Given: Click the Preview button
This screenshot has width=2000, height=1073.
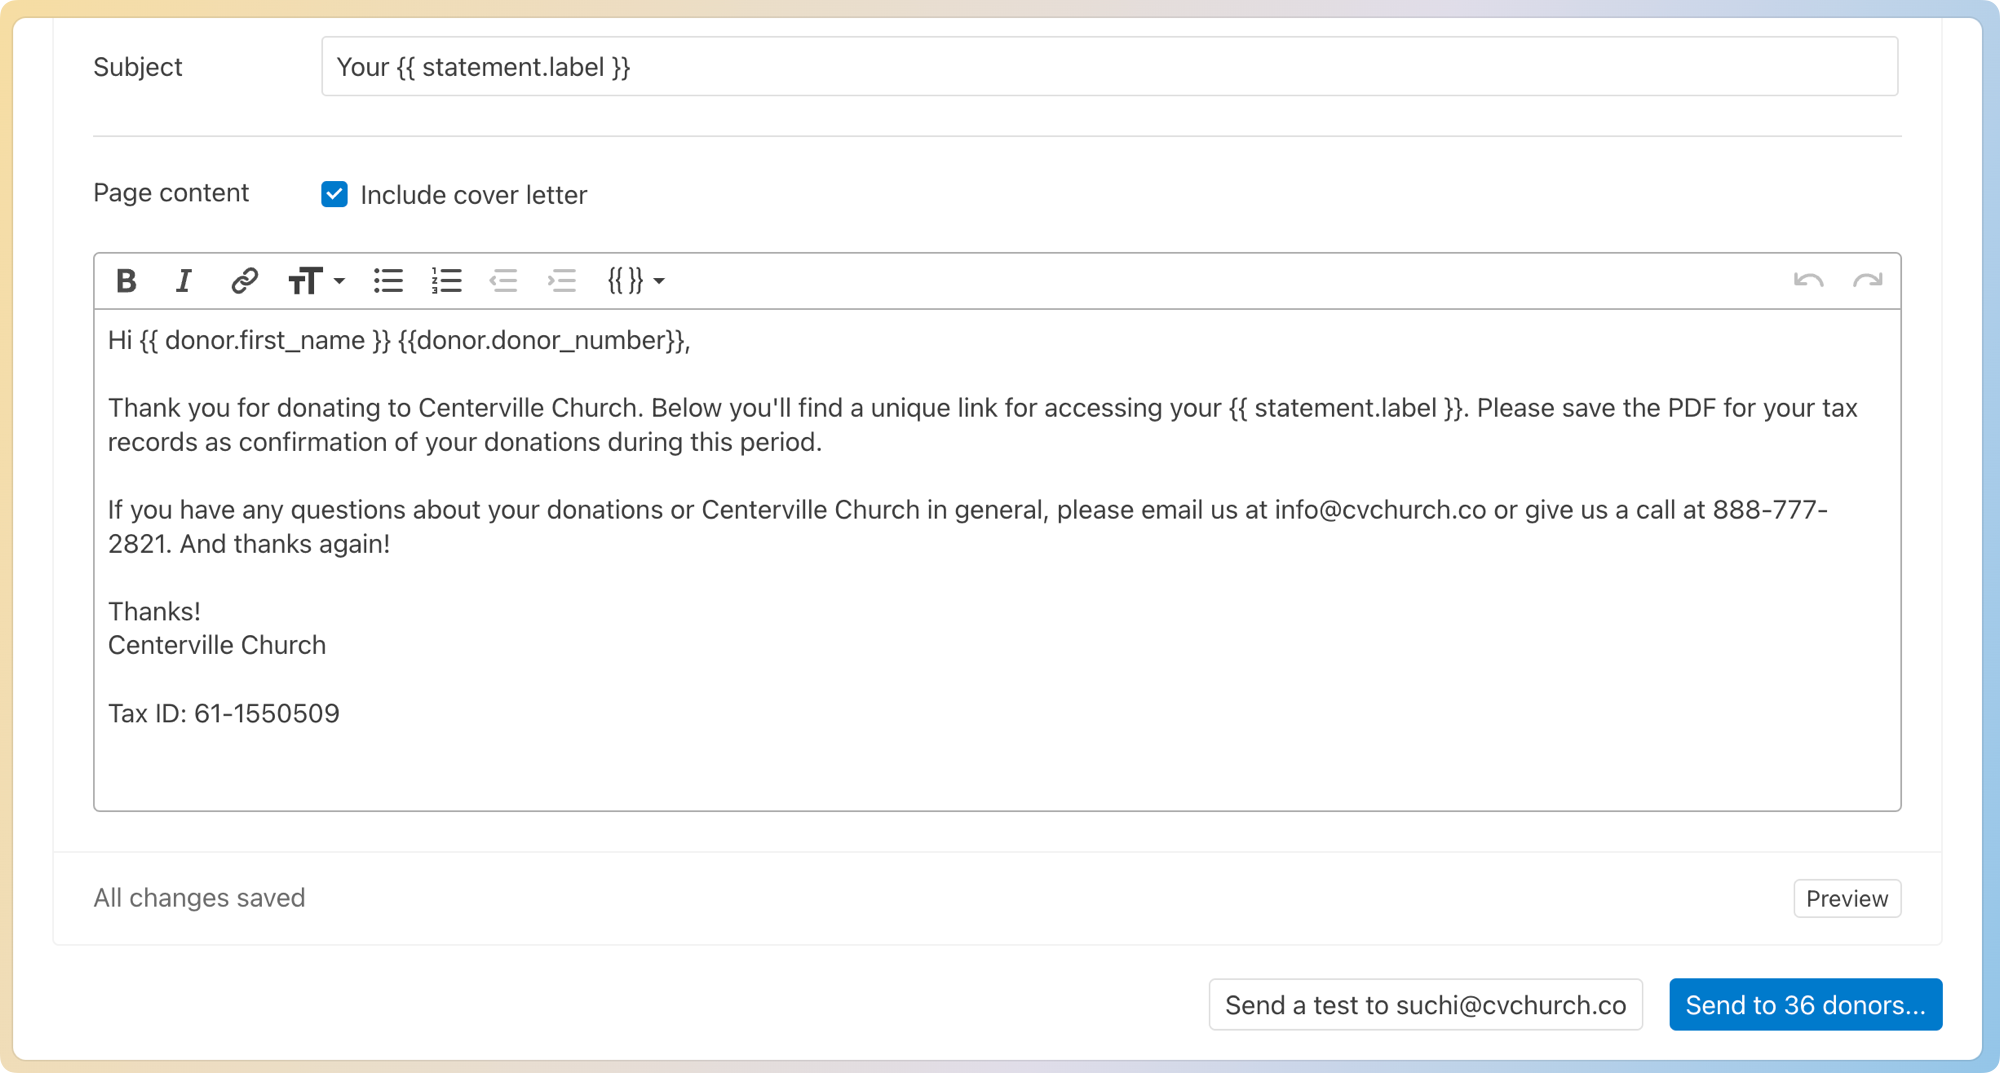Looking at the screenshot, I should click(1846, 898).
